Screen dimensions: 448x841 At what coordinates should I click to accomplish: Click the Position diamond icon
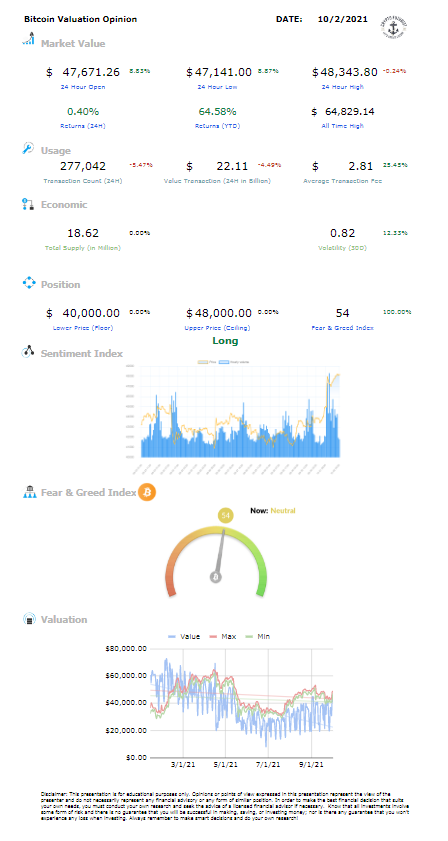click(28, 283)
